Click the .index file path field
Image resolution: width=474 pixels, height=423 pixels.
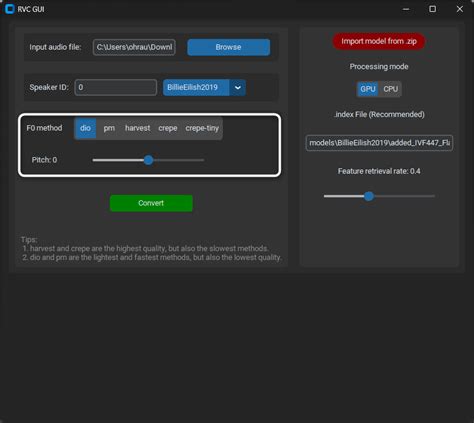[x=379, y=143]
